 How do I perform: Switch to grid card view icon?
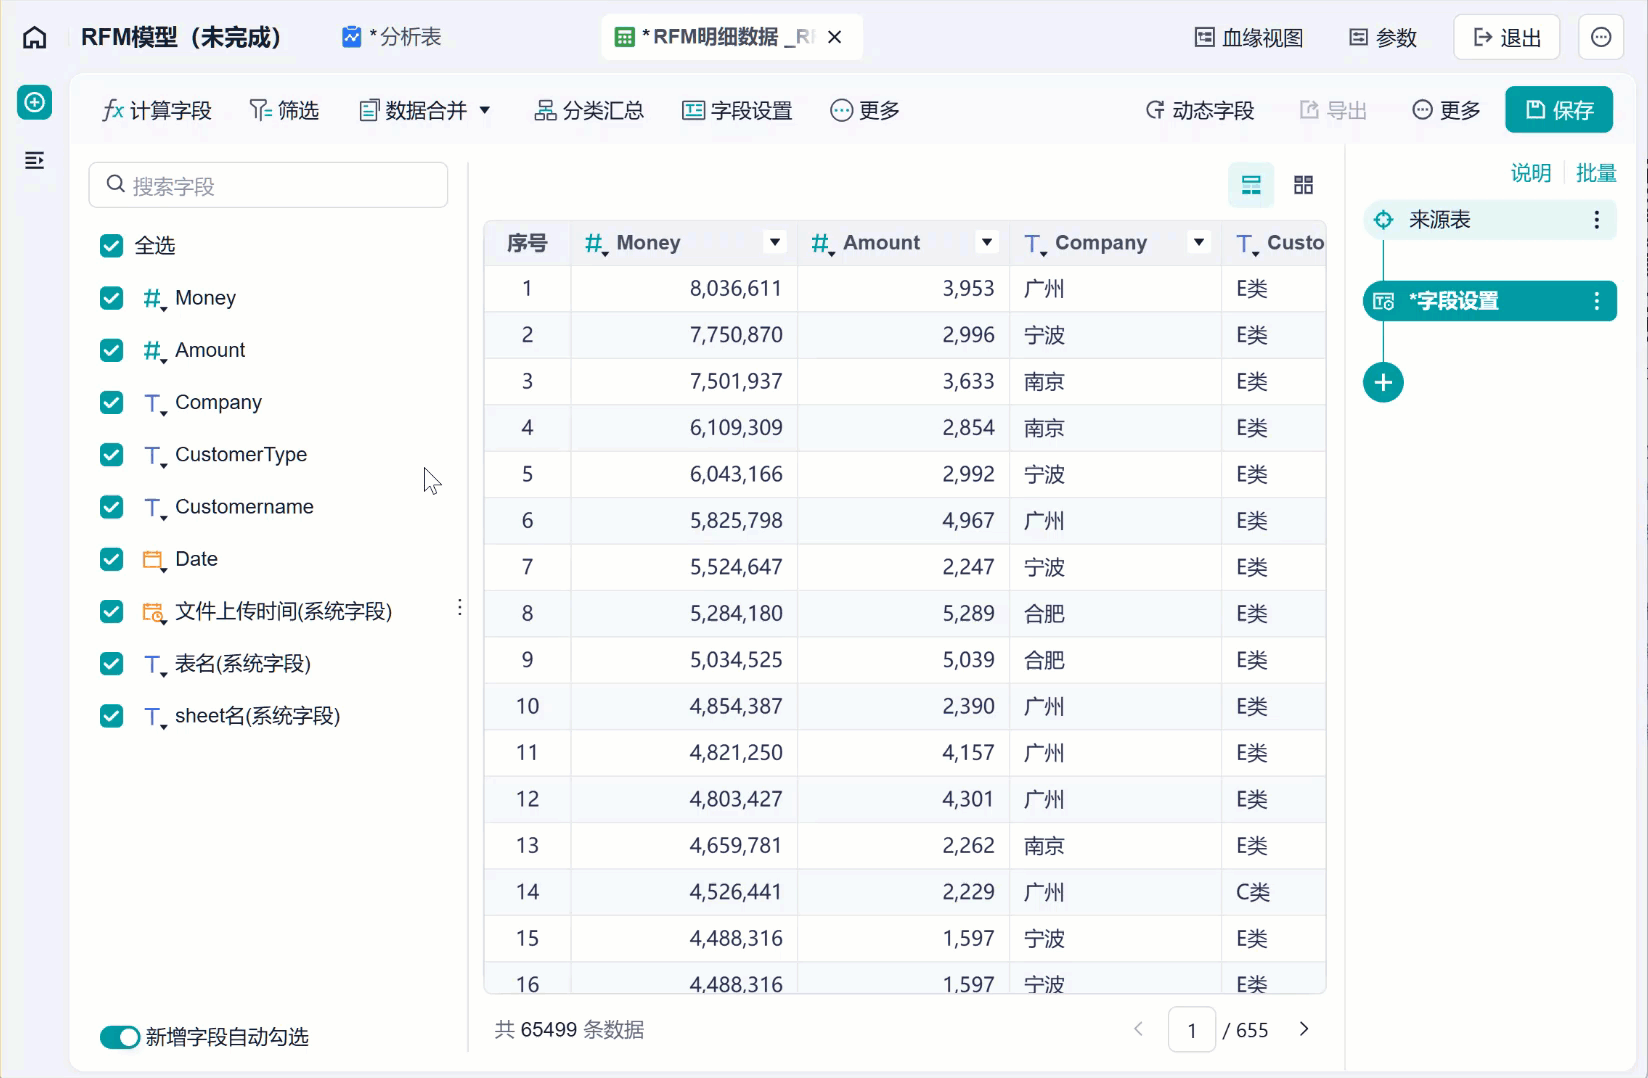[1303, 185]
